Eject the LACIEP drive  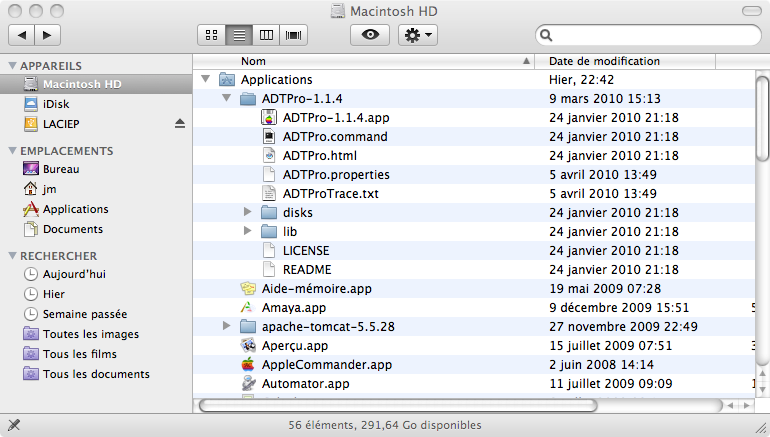(180, 124)
